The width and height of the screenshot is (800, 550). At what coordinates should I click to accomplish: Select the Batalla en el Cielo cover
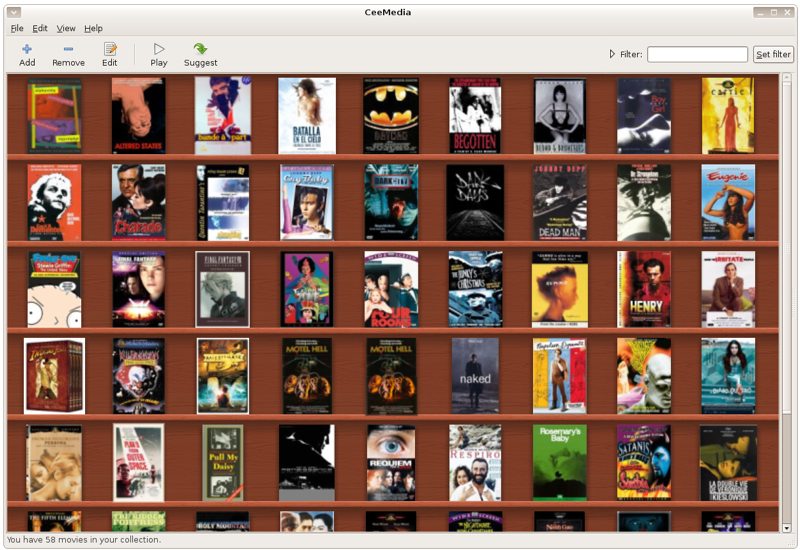point(307,115)
